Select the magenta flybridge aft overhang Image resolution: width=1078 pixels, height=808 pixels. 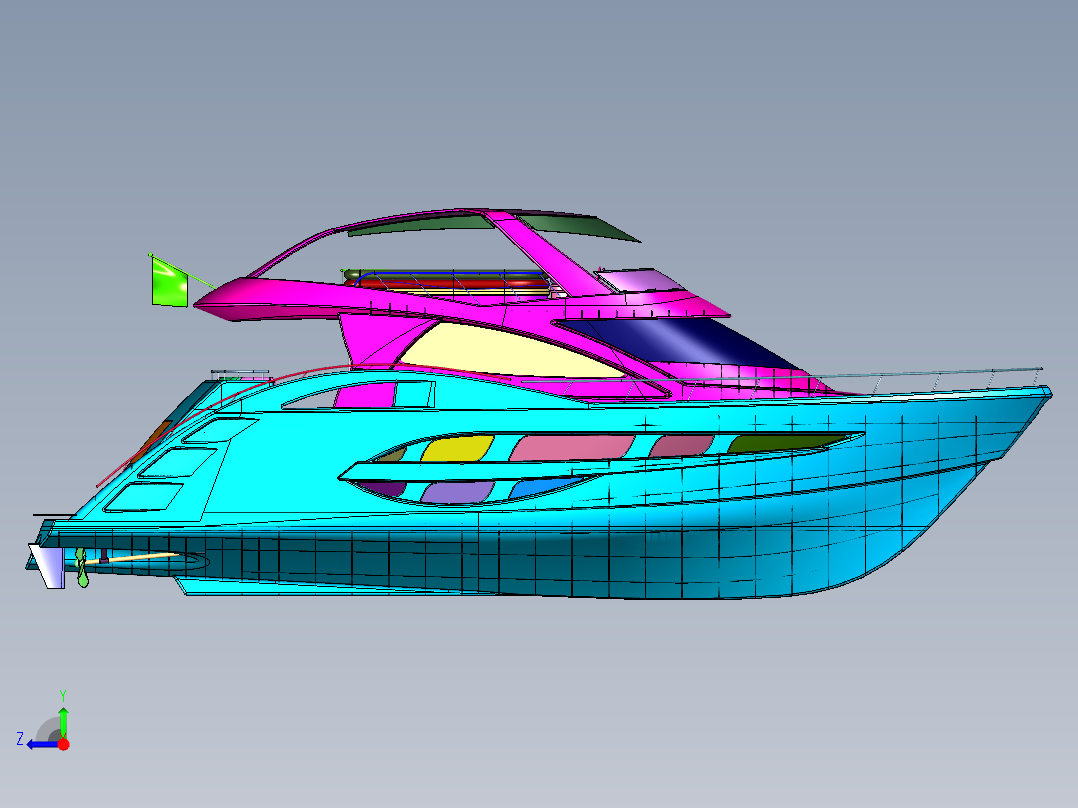point(275,298)
